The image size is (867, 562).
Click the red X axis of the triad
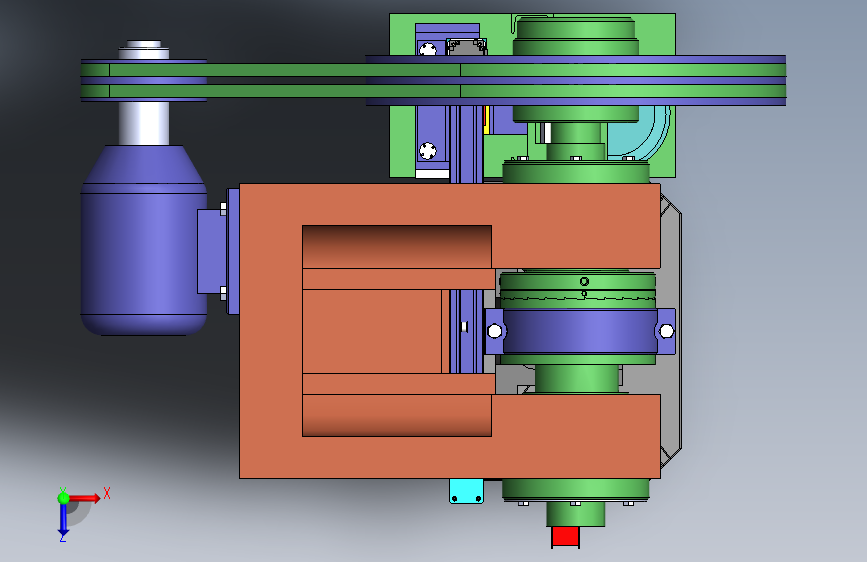[x=85, y=498]
